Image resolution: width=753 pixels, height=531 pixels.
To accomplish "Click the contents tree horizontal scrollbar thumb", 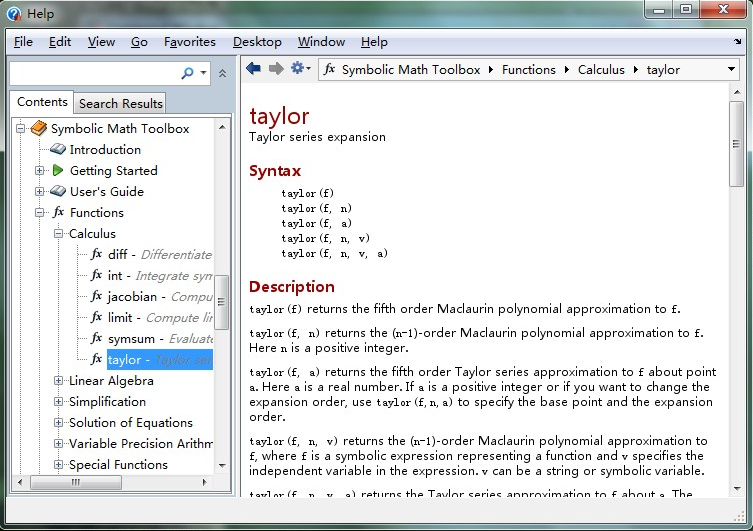I will tap(76, 482).
